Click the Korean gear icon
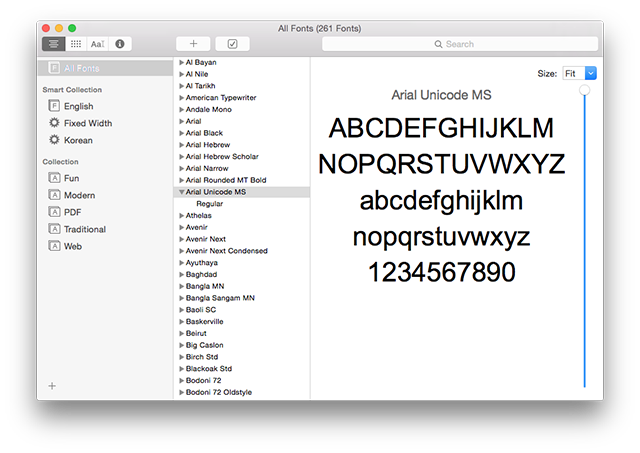640x453 pixels. click(54, 140)
